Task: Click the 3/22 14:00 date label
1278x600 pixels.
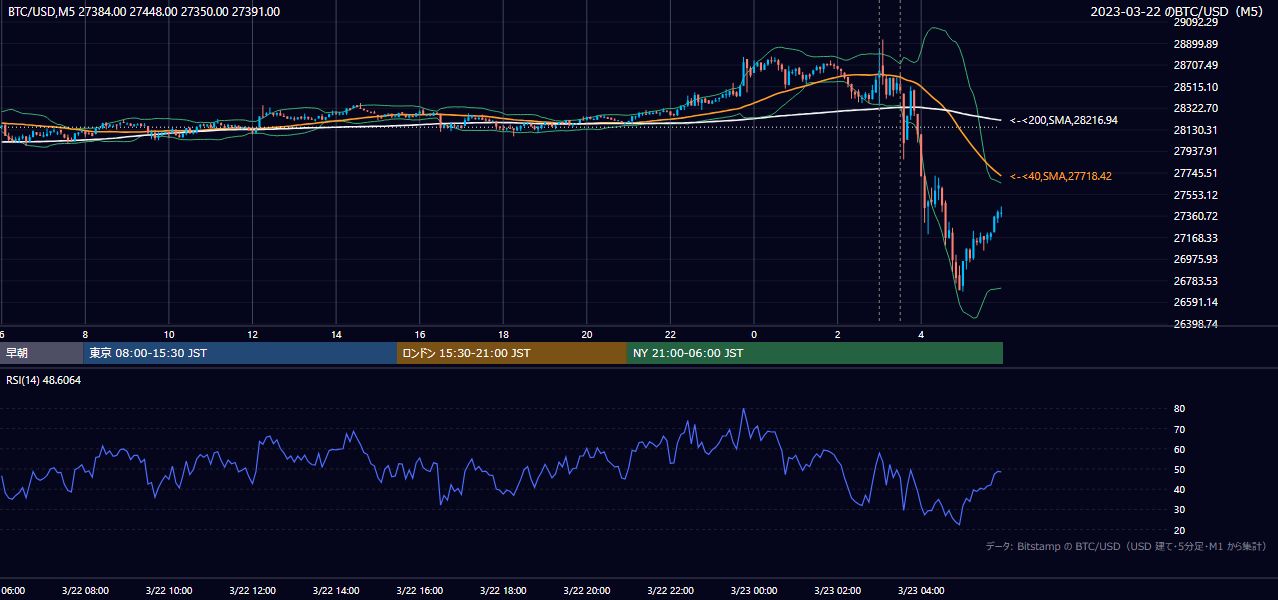Action: (336, 591)
